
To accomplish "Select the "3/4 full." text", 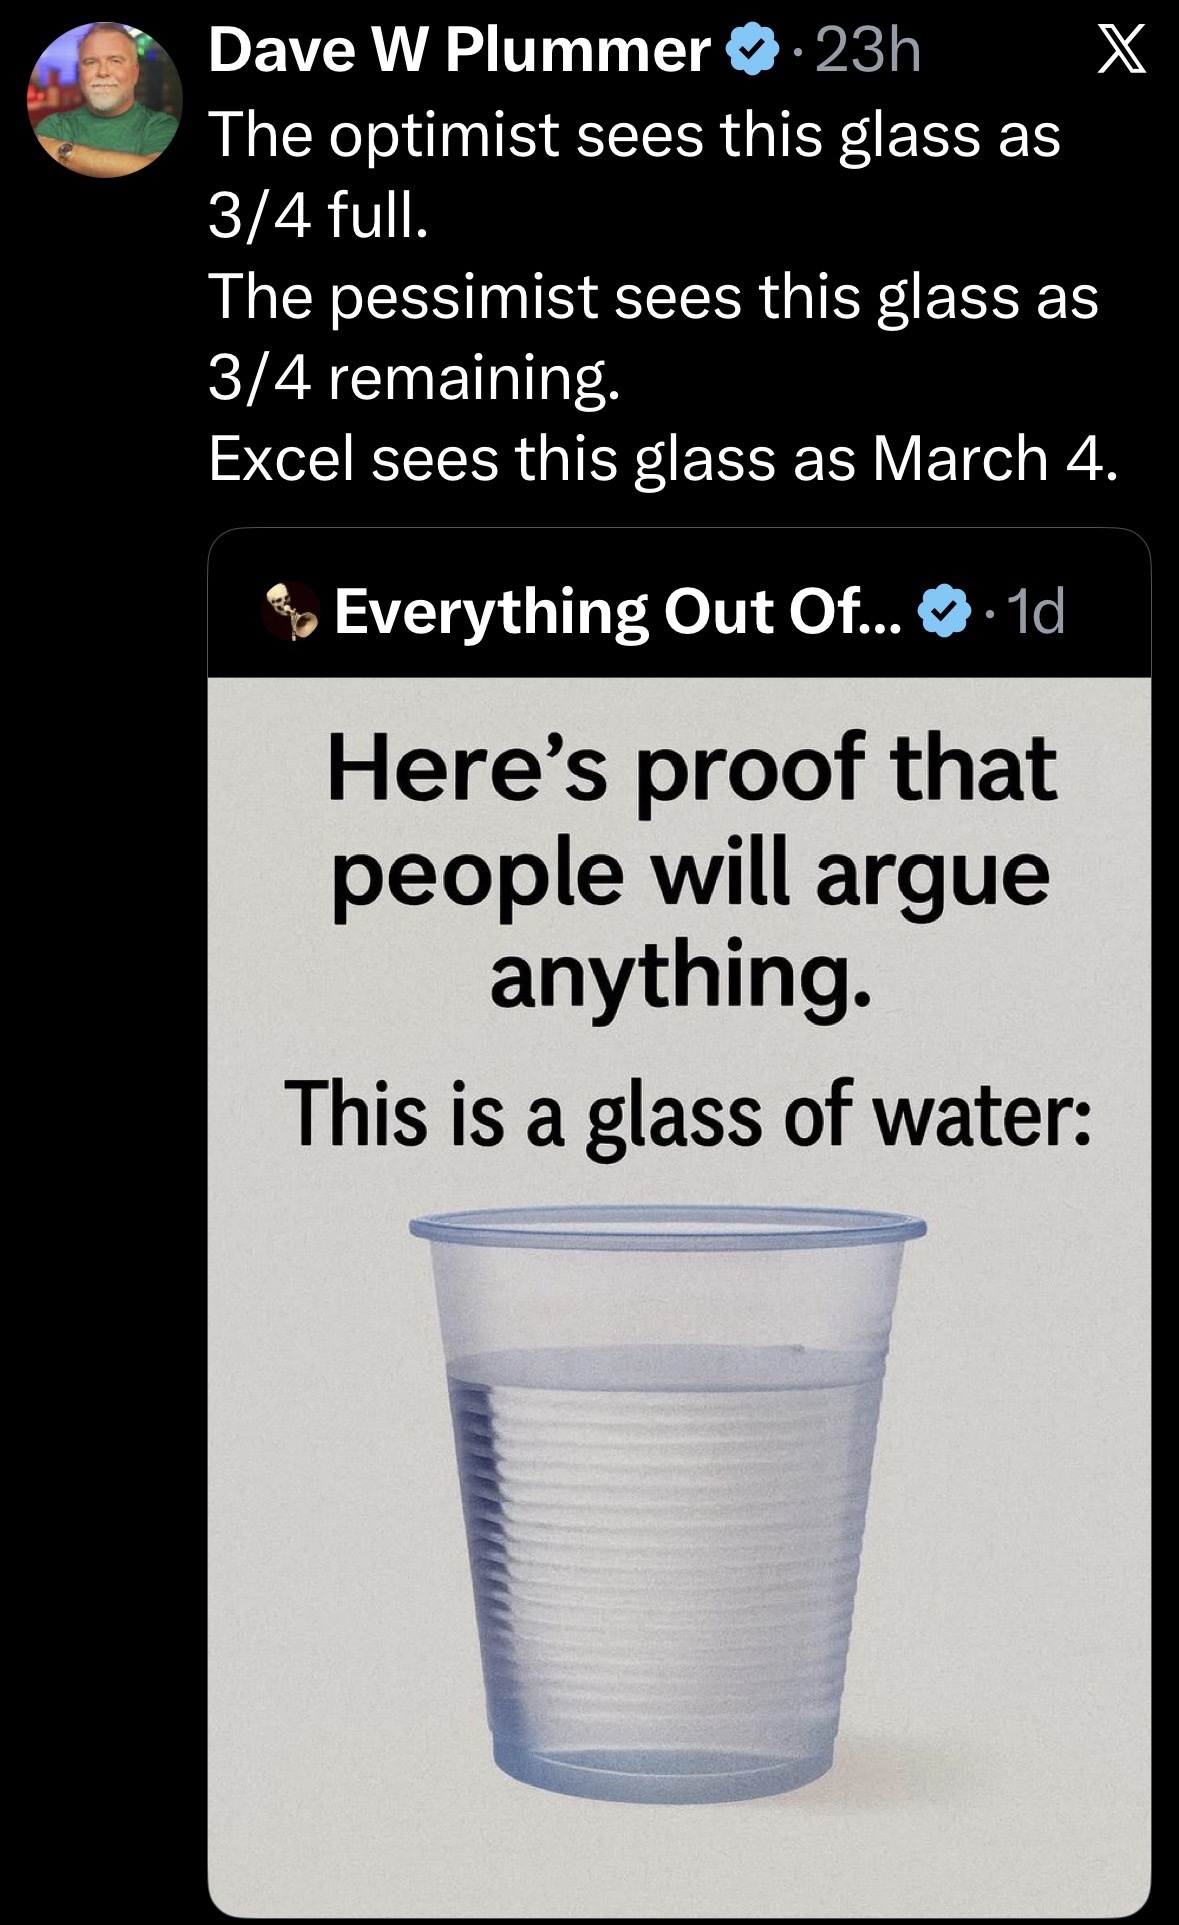I will coord(318,215).
